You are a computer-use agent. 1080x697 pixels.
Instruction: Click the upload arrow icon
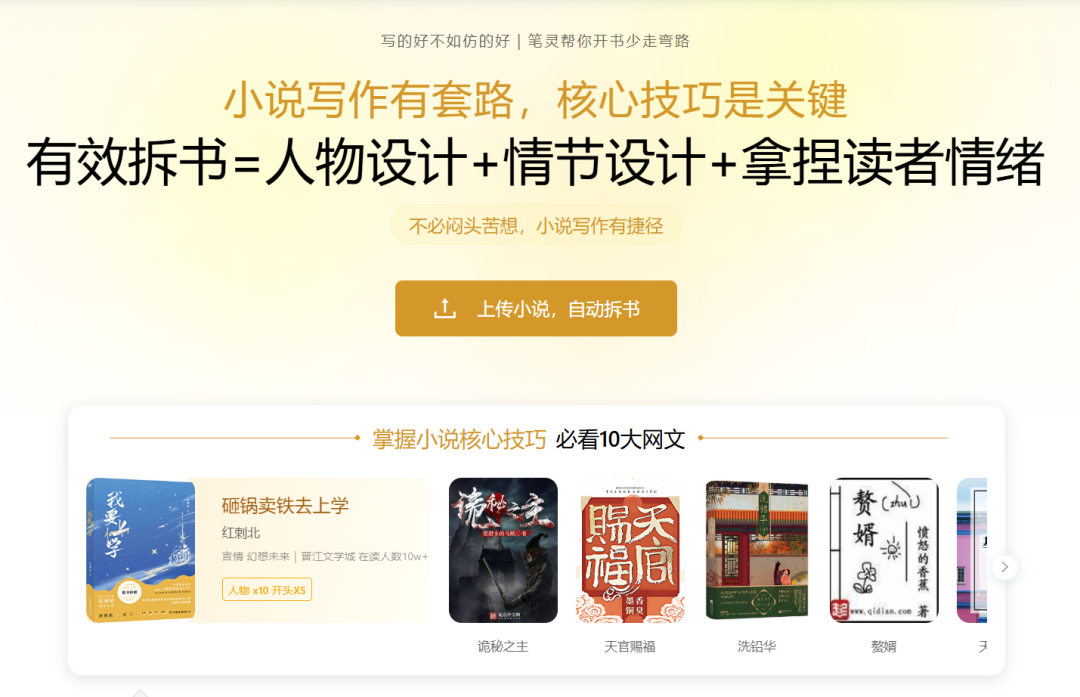pyautogui.click(x=445, y=309)
